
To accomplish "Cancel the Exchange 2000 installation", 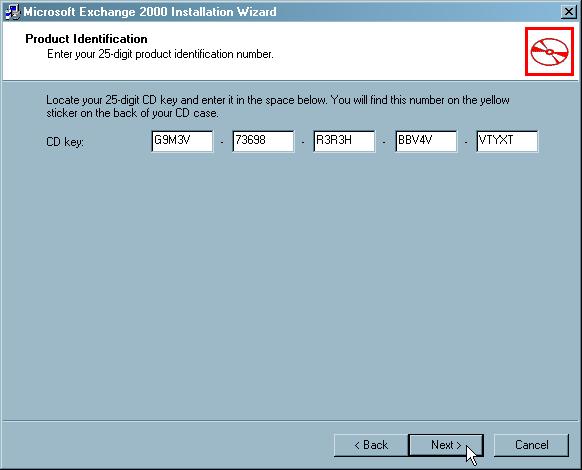I will (531, 445).
